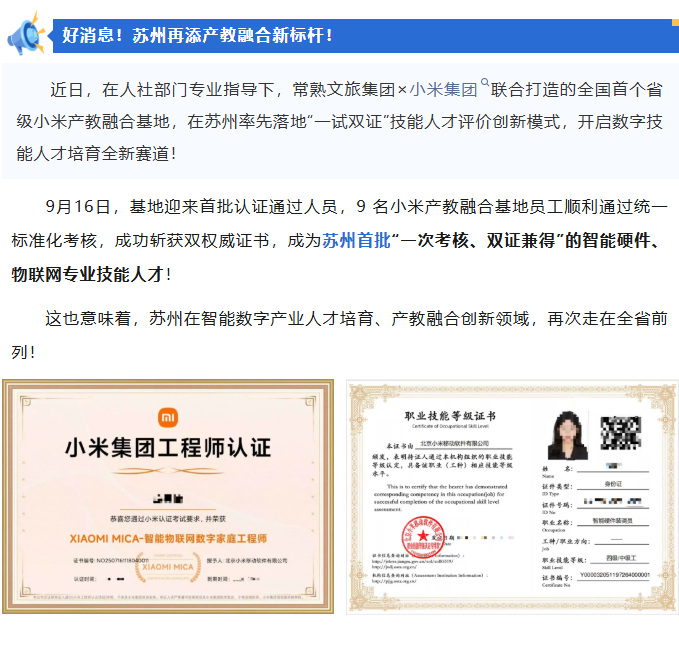
Task: Click the orange Mi logo on certificate
Action: pos(168,418)
